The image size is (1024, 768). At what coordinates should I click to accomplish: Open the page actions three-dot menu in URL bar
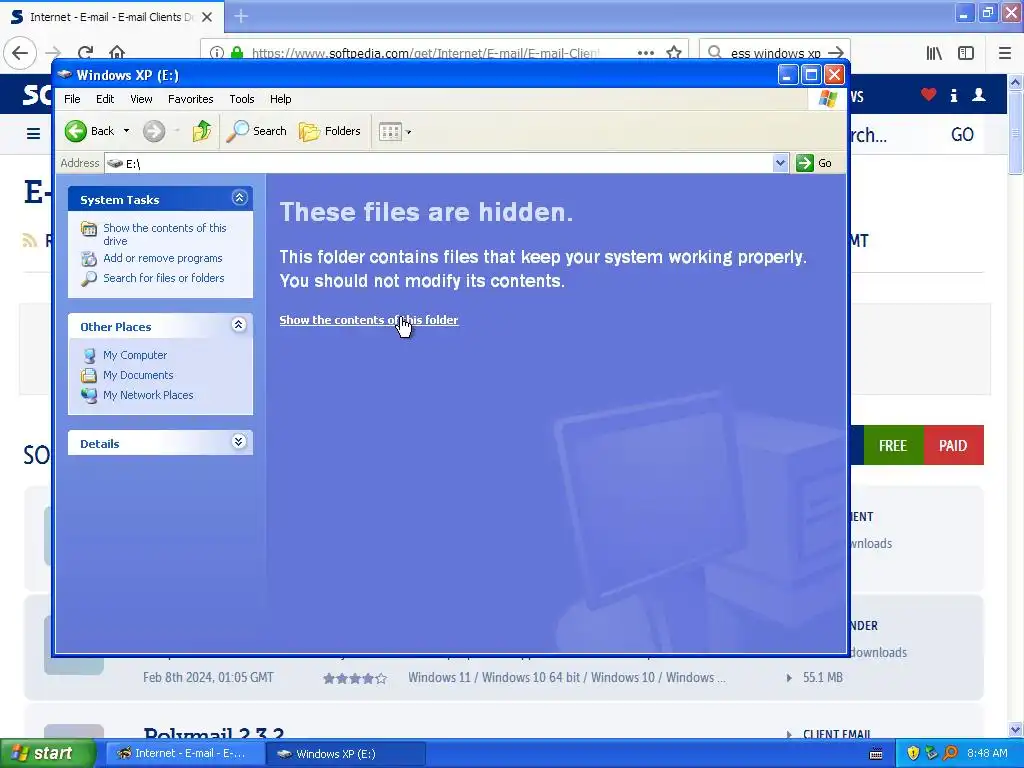(646, 53)
